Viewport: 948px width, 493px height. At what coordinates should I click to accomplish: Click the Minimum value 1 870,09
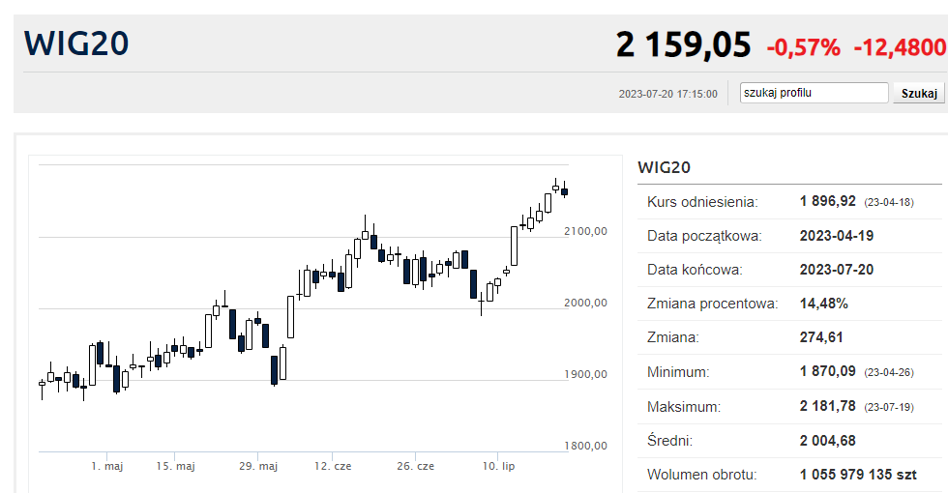[828, 371]
